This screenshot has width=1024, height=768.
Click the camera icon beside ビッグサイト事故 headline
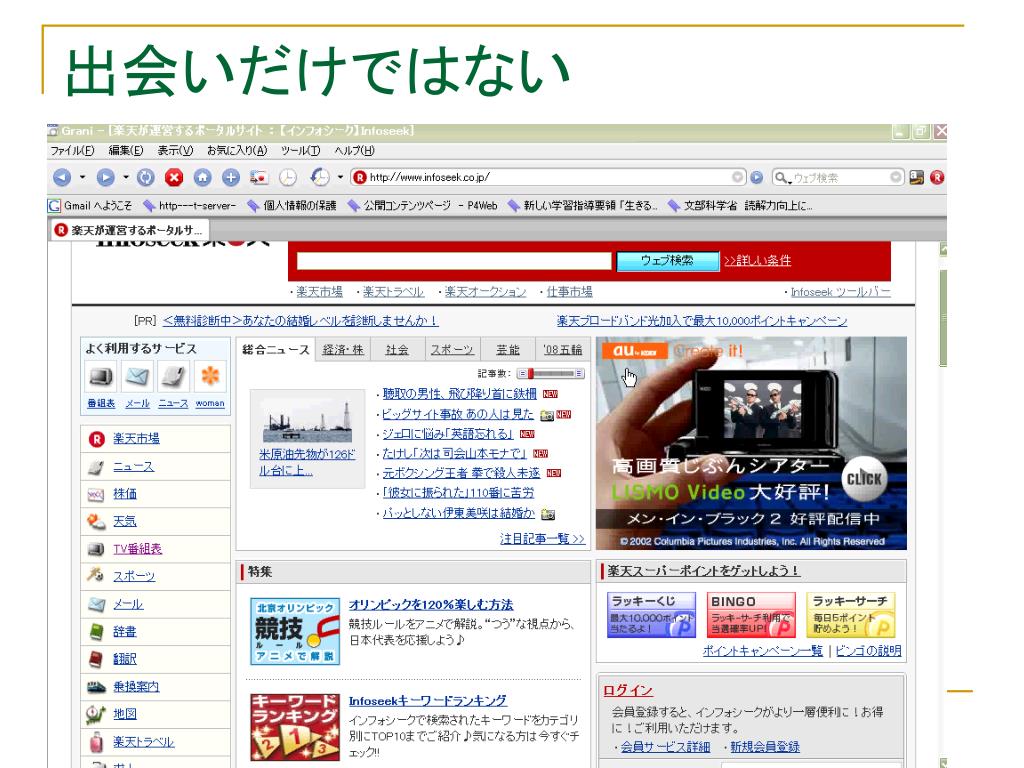547,415
